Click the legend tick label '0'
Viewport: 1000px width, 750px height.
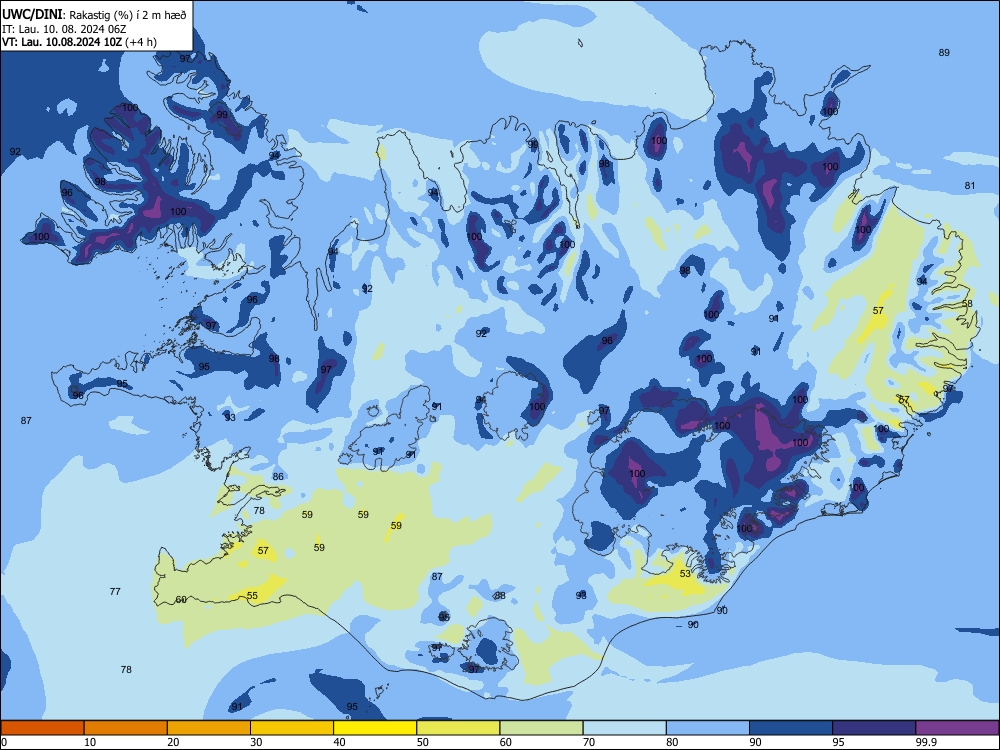click(x=3, y=742)
